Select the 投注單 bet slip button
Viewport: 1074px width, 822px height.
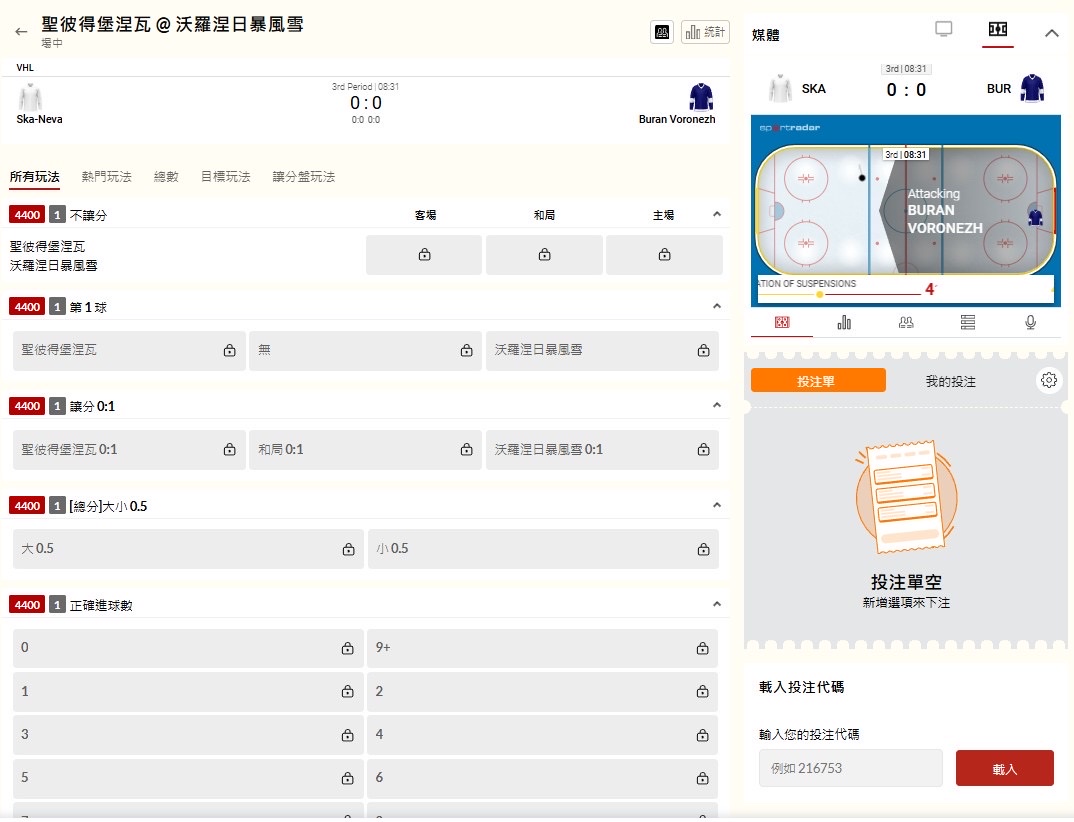(x=817, y=381)
